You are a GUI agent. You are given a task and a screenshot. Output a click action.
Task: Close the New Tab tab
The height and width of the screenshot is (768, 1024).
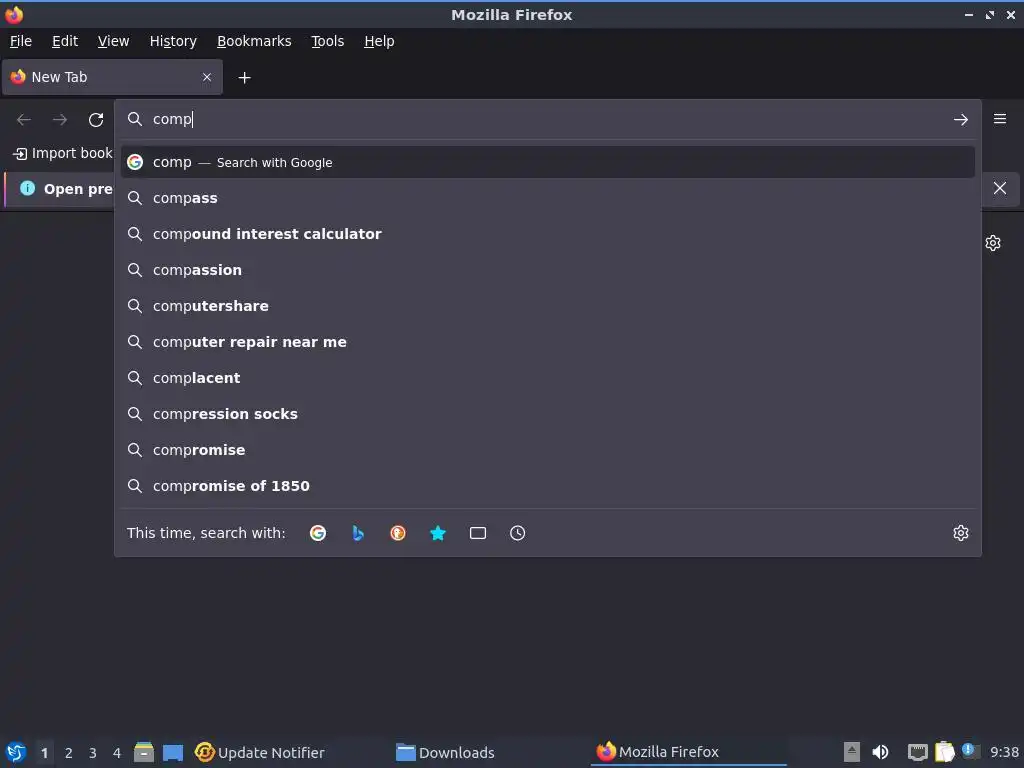[x=207, y=77]
